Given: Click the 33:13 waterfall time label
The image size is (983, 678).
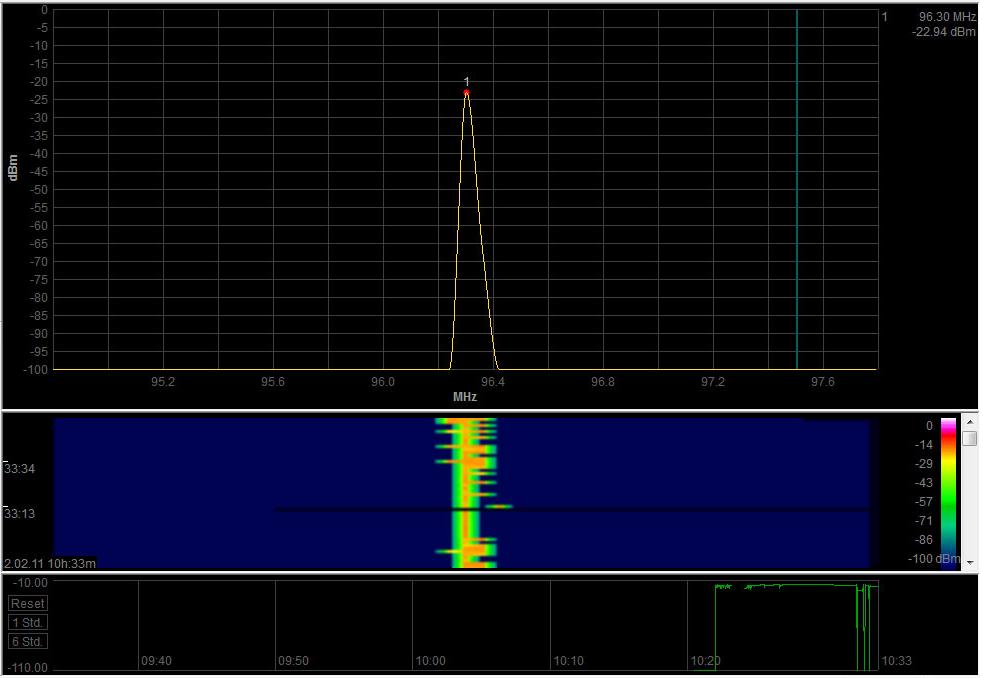Looking at the screenshot, I should pyautogui.click(x=19, y=514).
